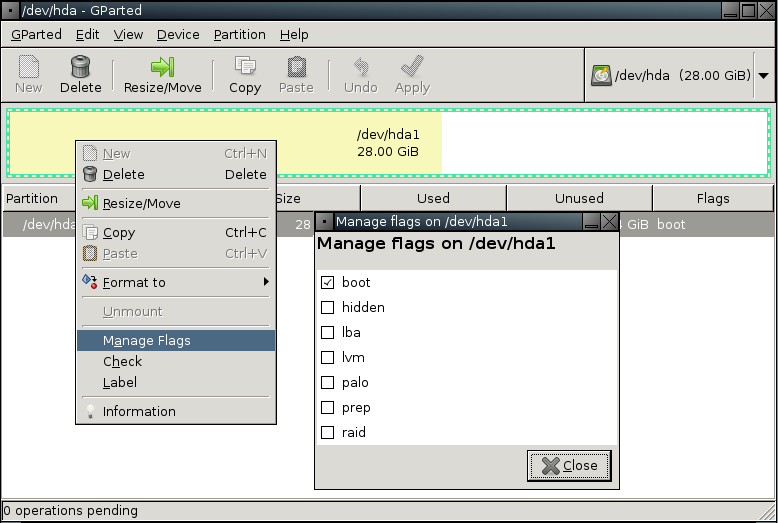Click the Format to icon in context menu
This screenshot has height=523, width=778.
click(x=90, y=282)
